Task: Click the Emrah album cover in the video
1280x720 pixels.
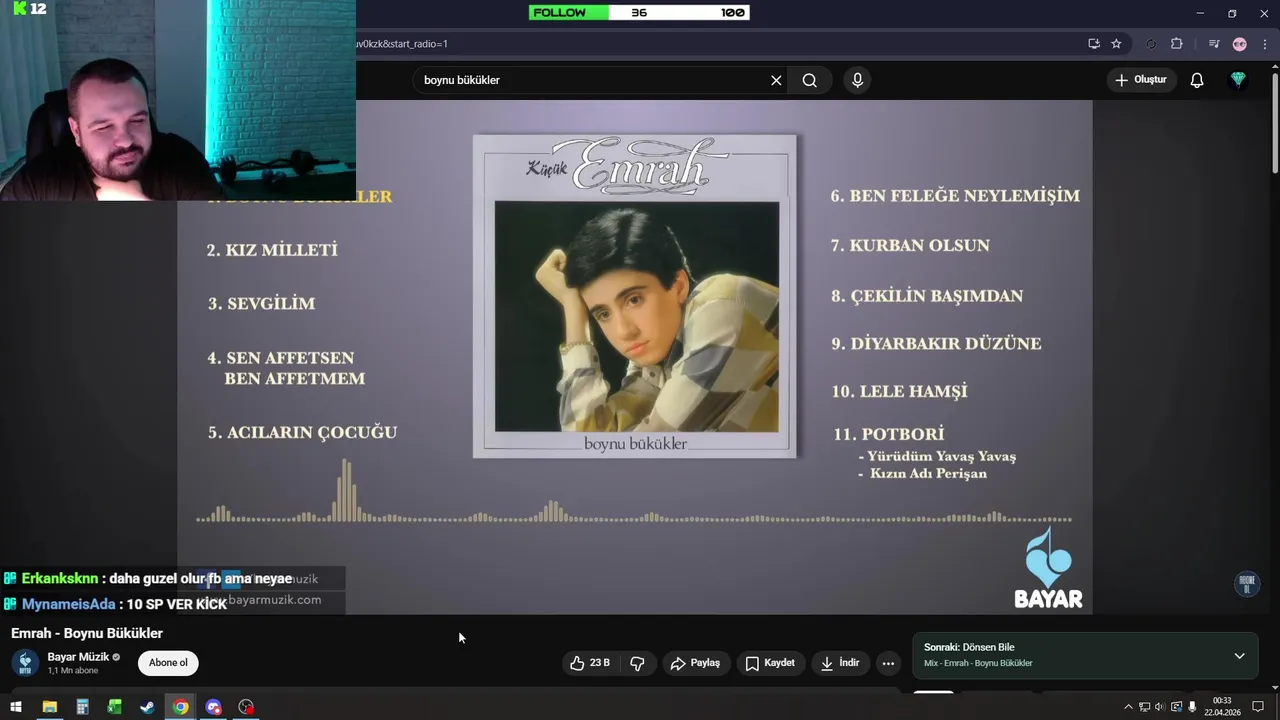Action: [x=635, y=297]
